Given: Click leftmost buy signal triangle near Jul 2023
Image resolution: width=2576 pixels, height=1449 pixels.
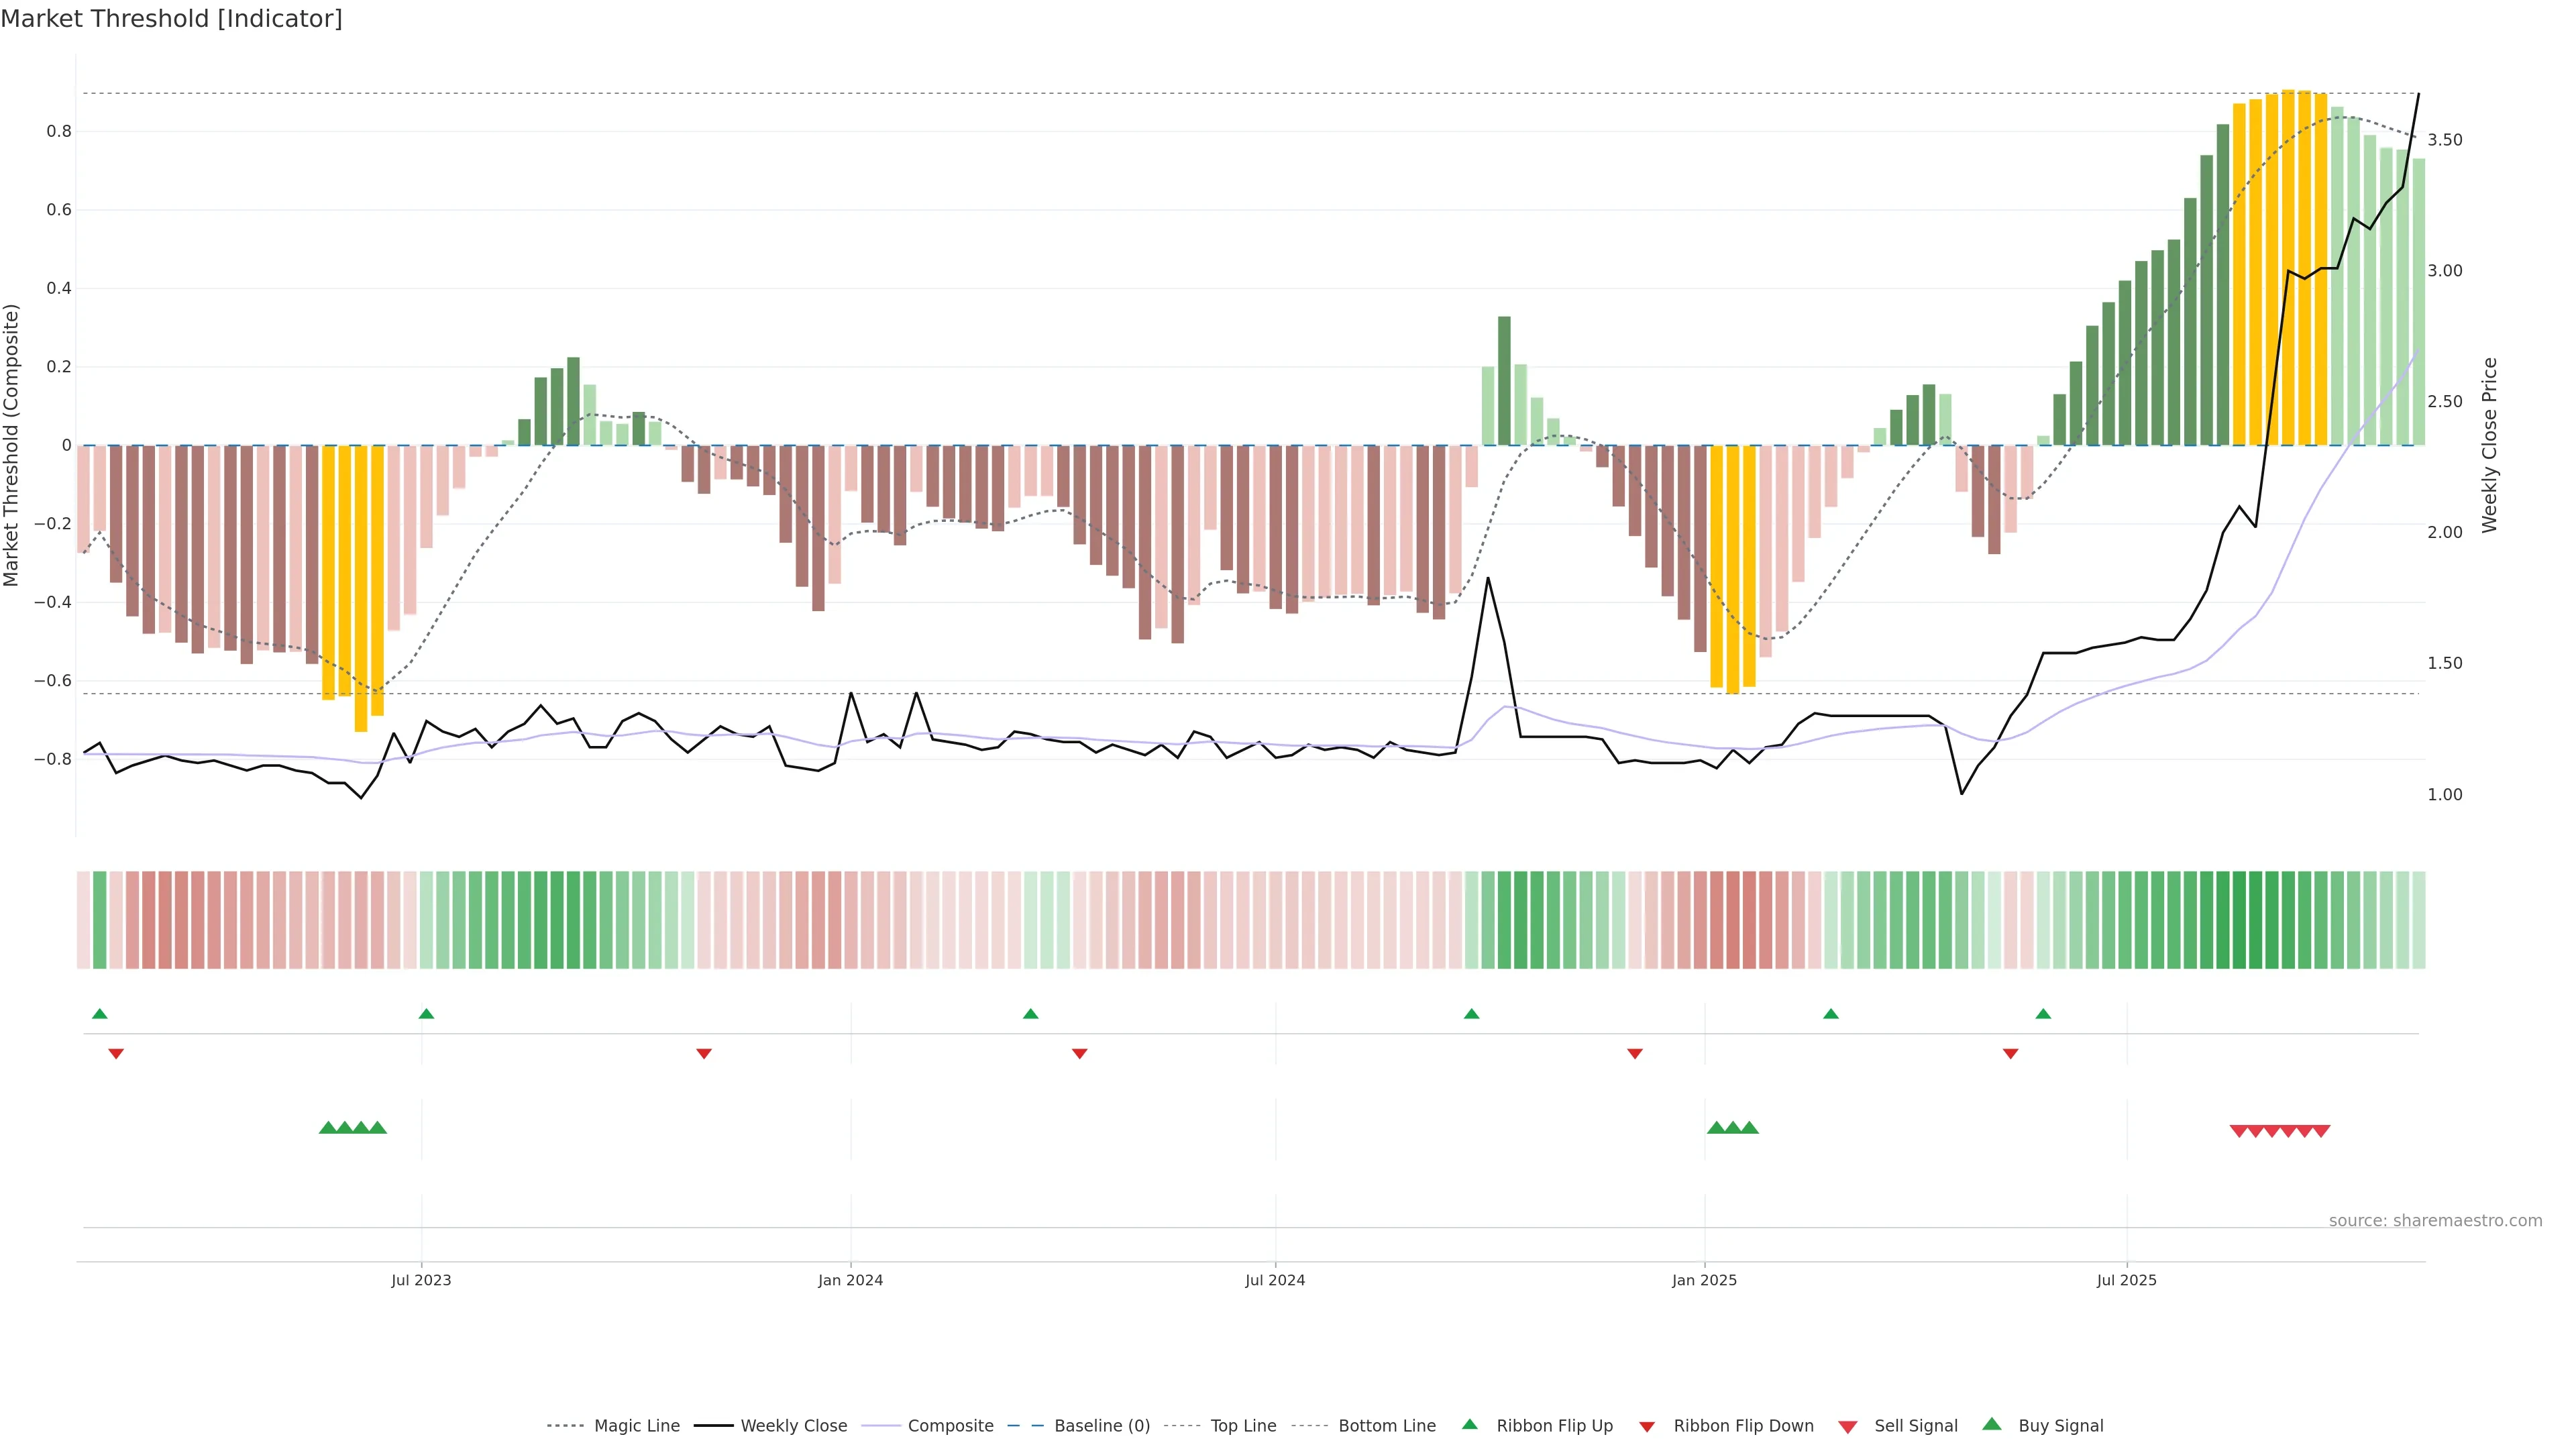Looking at the screenshot, I should click(327, 1128).
